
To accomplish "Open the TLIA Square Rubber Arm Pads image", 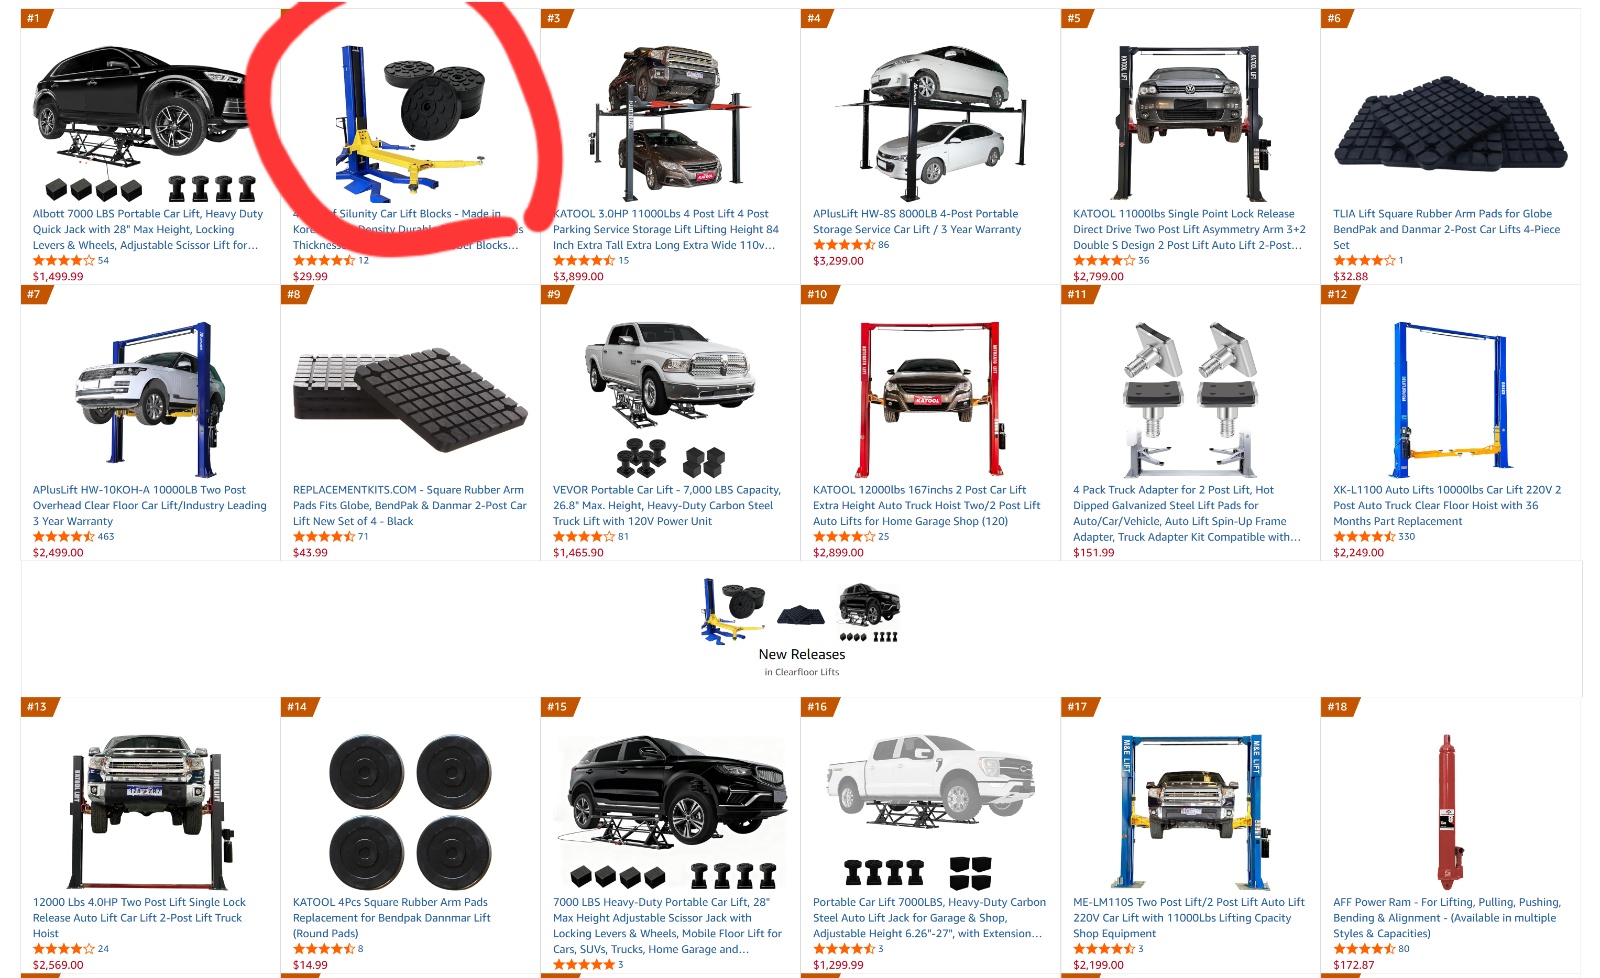I will [x=1450, y=125].
